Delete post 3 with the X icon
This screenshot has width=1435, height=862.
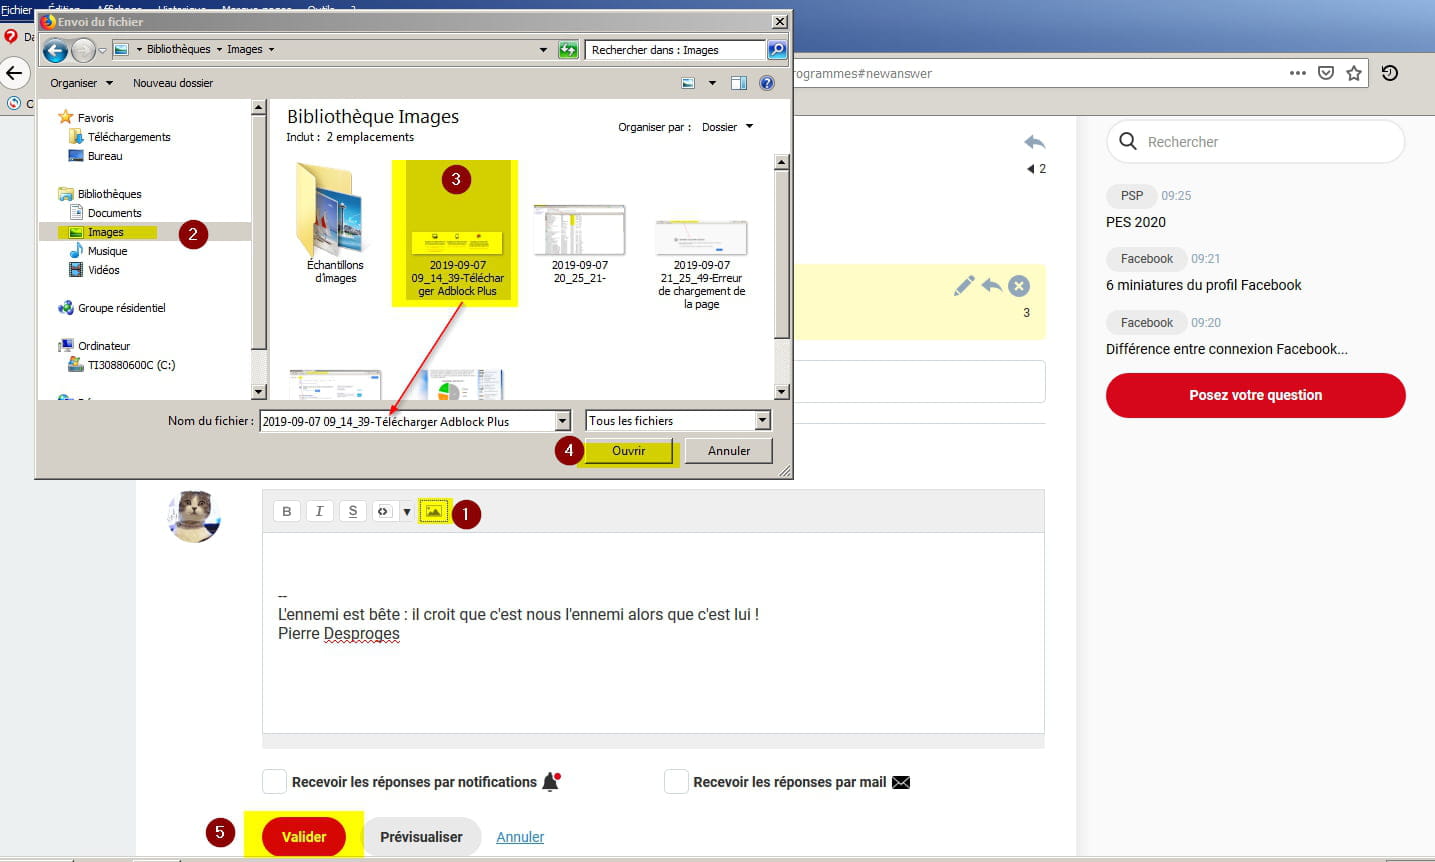point(1019,286)
